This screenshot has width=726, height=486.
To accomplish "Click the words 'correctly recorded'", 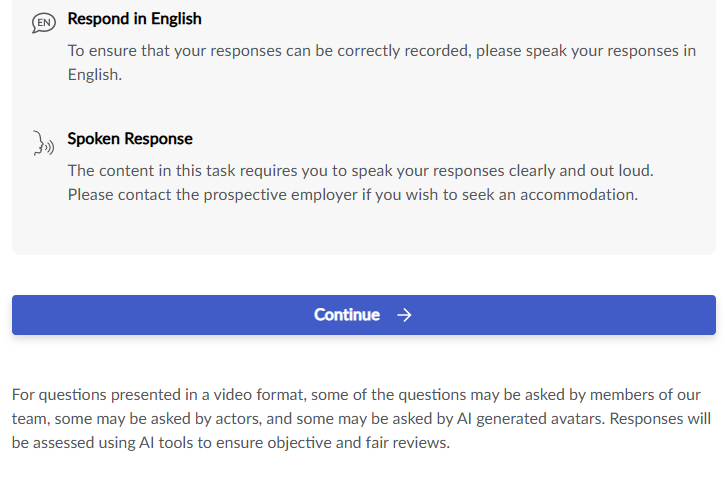I will pyautogui.click(x=403, y=50).
